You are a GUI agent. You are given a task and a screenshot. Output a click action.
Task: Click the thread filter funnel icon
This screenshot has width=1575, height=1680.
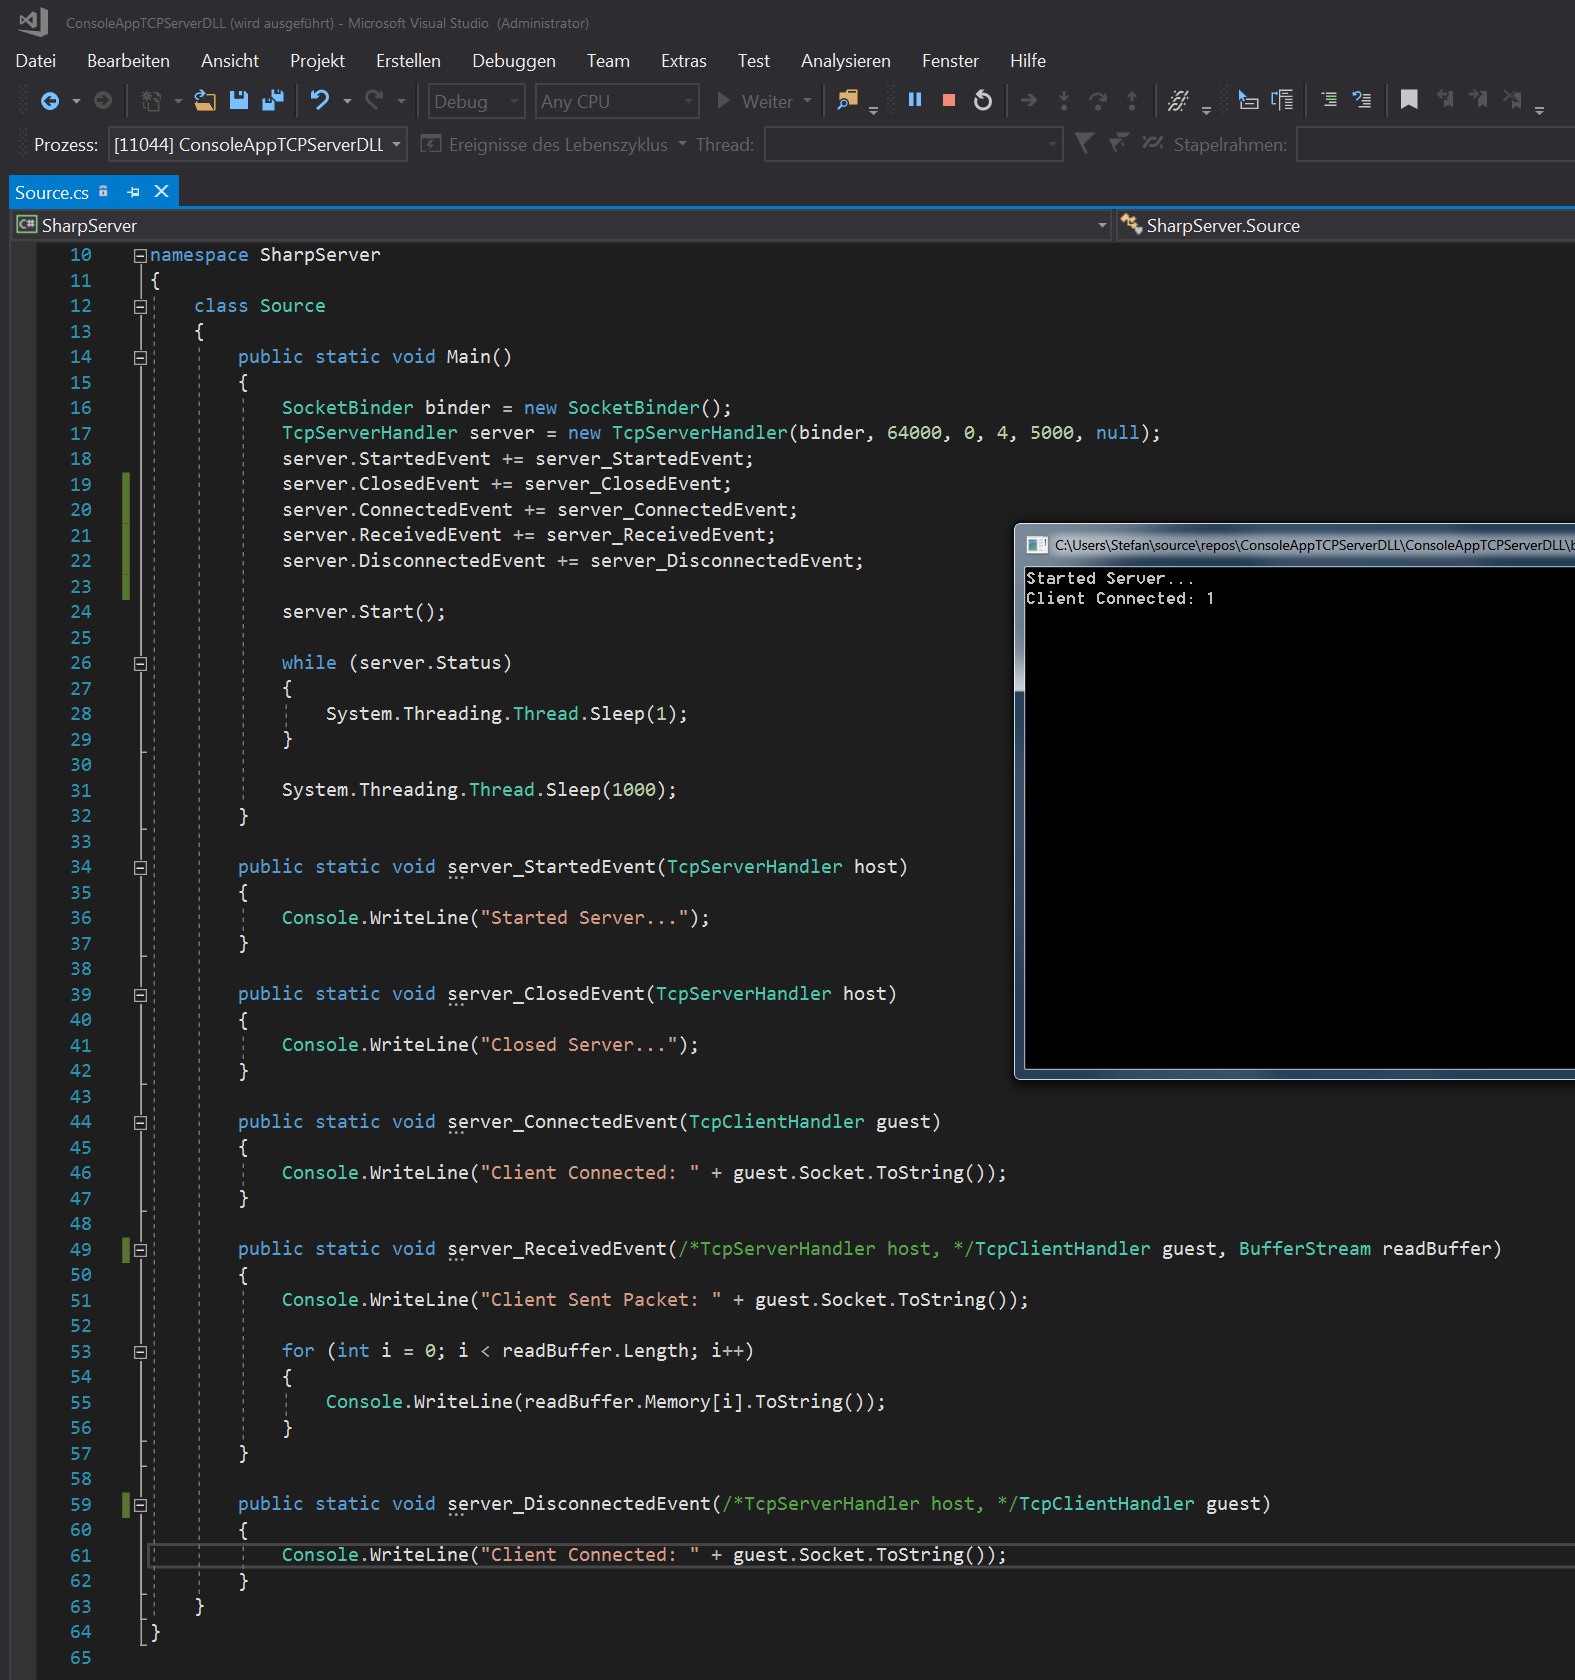pyautogui.click(x=1084, y=143)
